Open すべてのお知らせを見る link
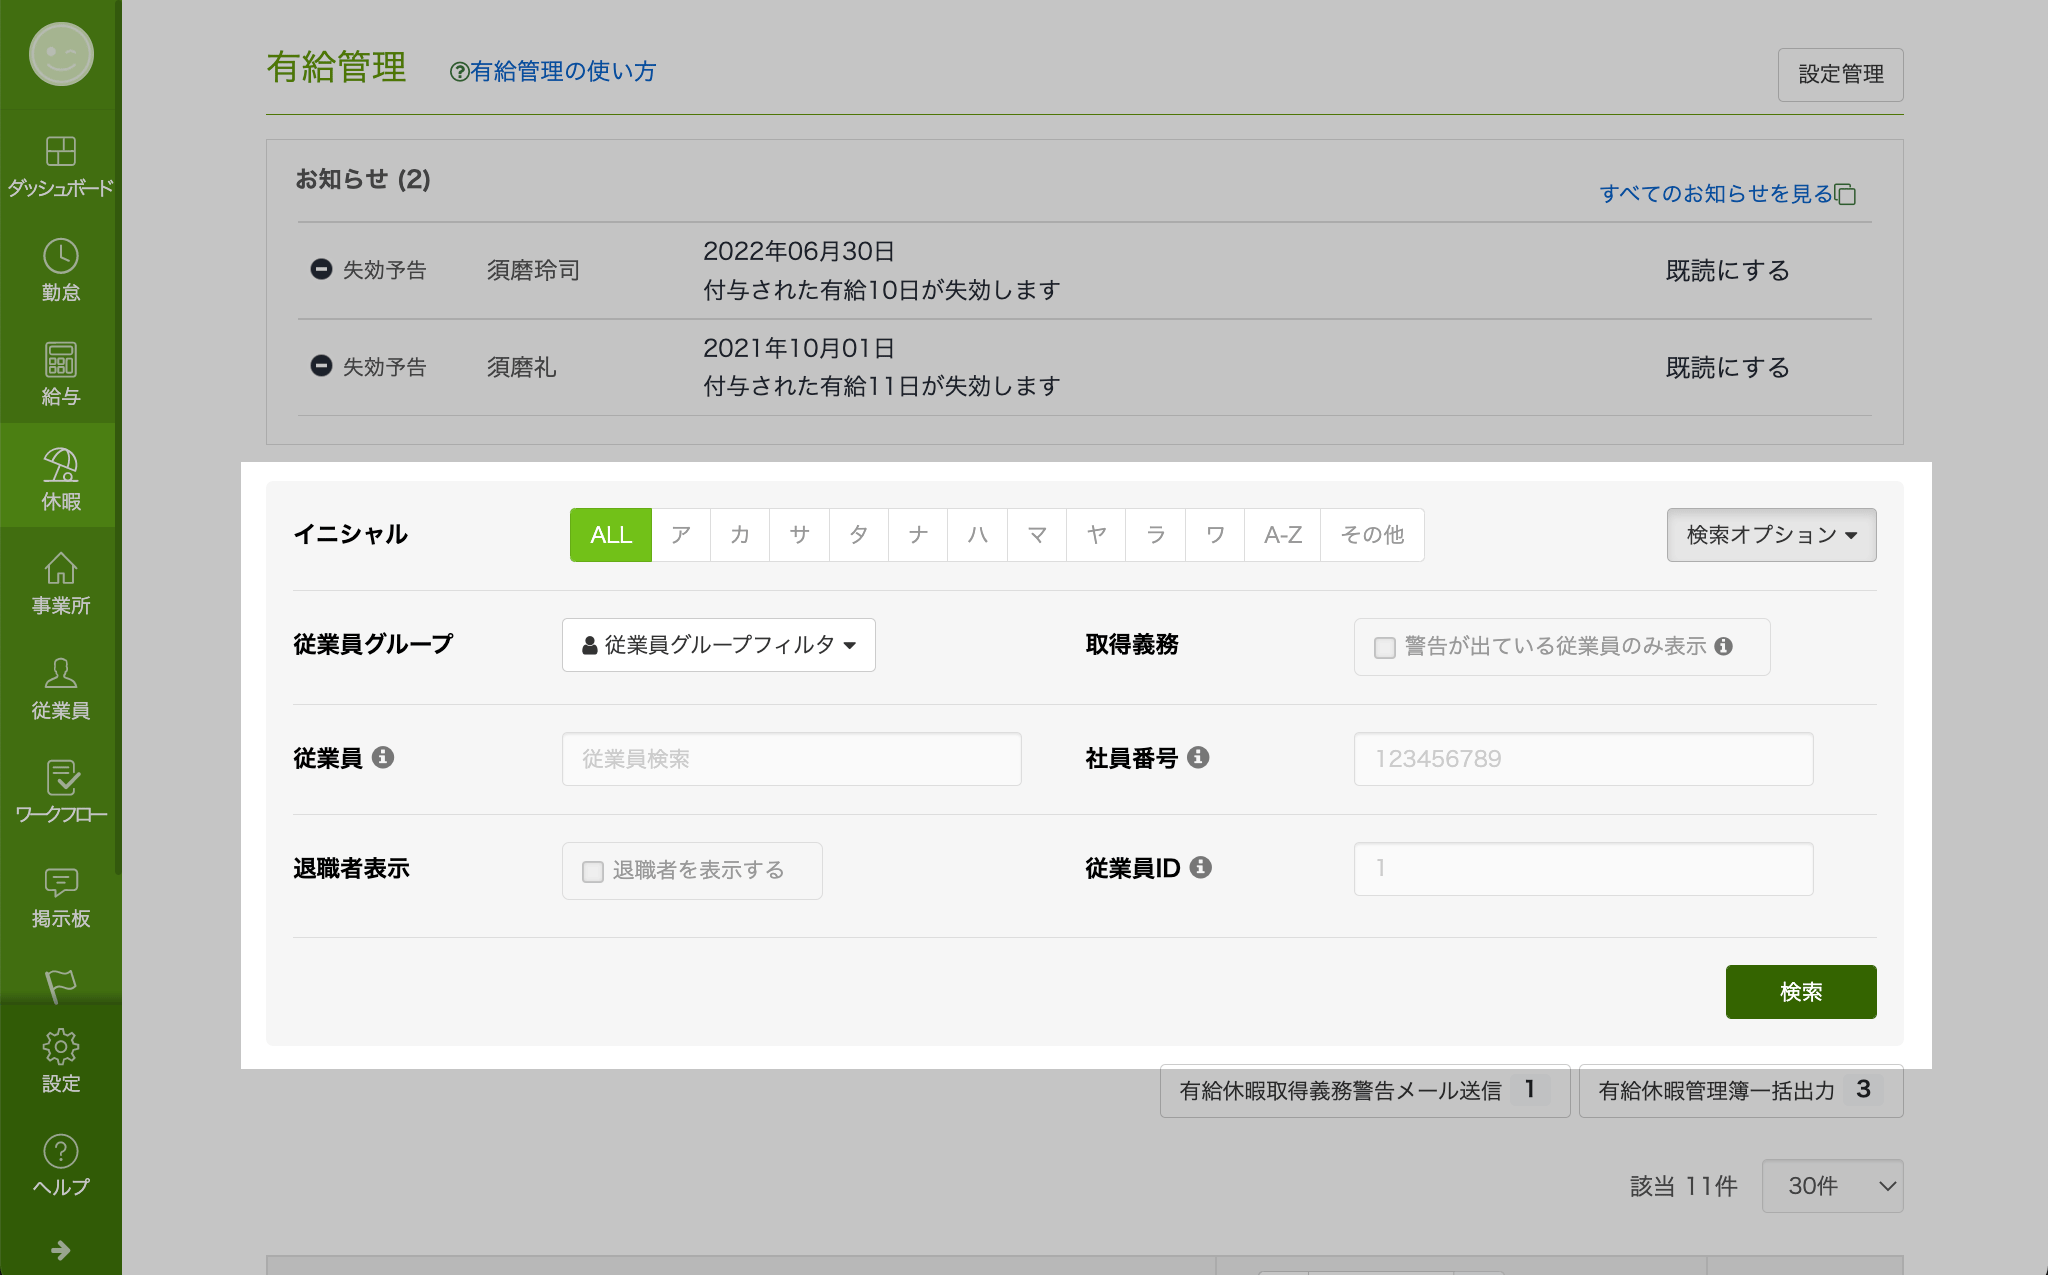The height and width of the screenshot is (1275, 2048). (x=1716, y=194)
